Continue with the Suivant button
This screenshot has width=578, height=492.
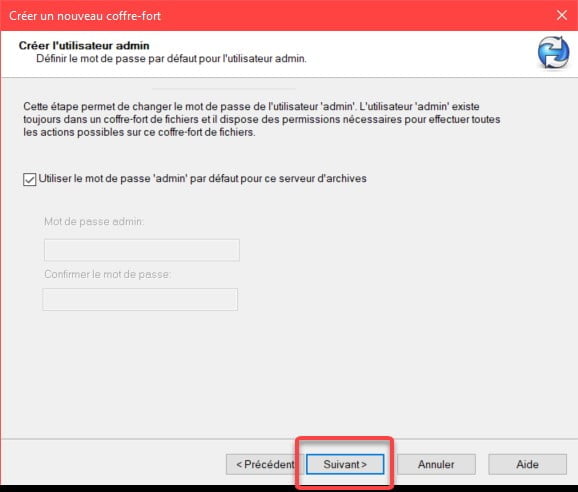coord(345,464)
